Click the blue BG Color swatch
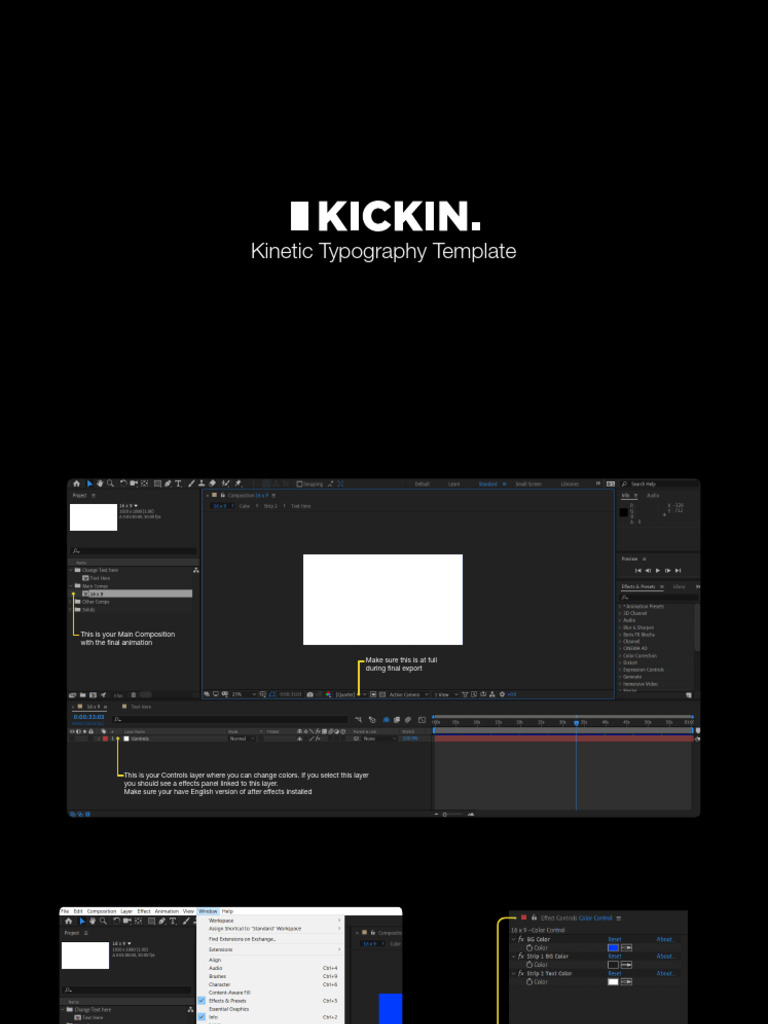The height and width of the screenshot is (1024, 768). (x=613, y=948)
